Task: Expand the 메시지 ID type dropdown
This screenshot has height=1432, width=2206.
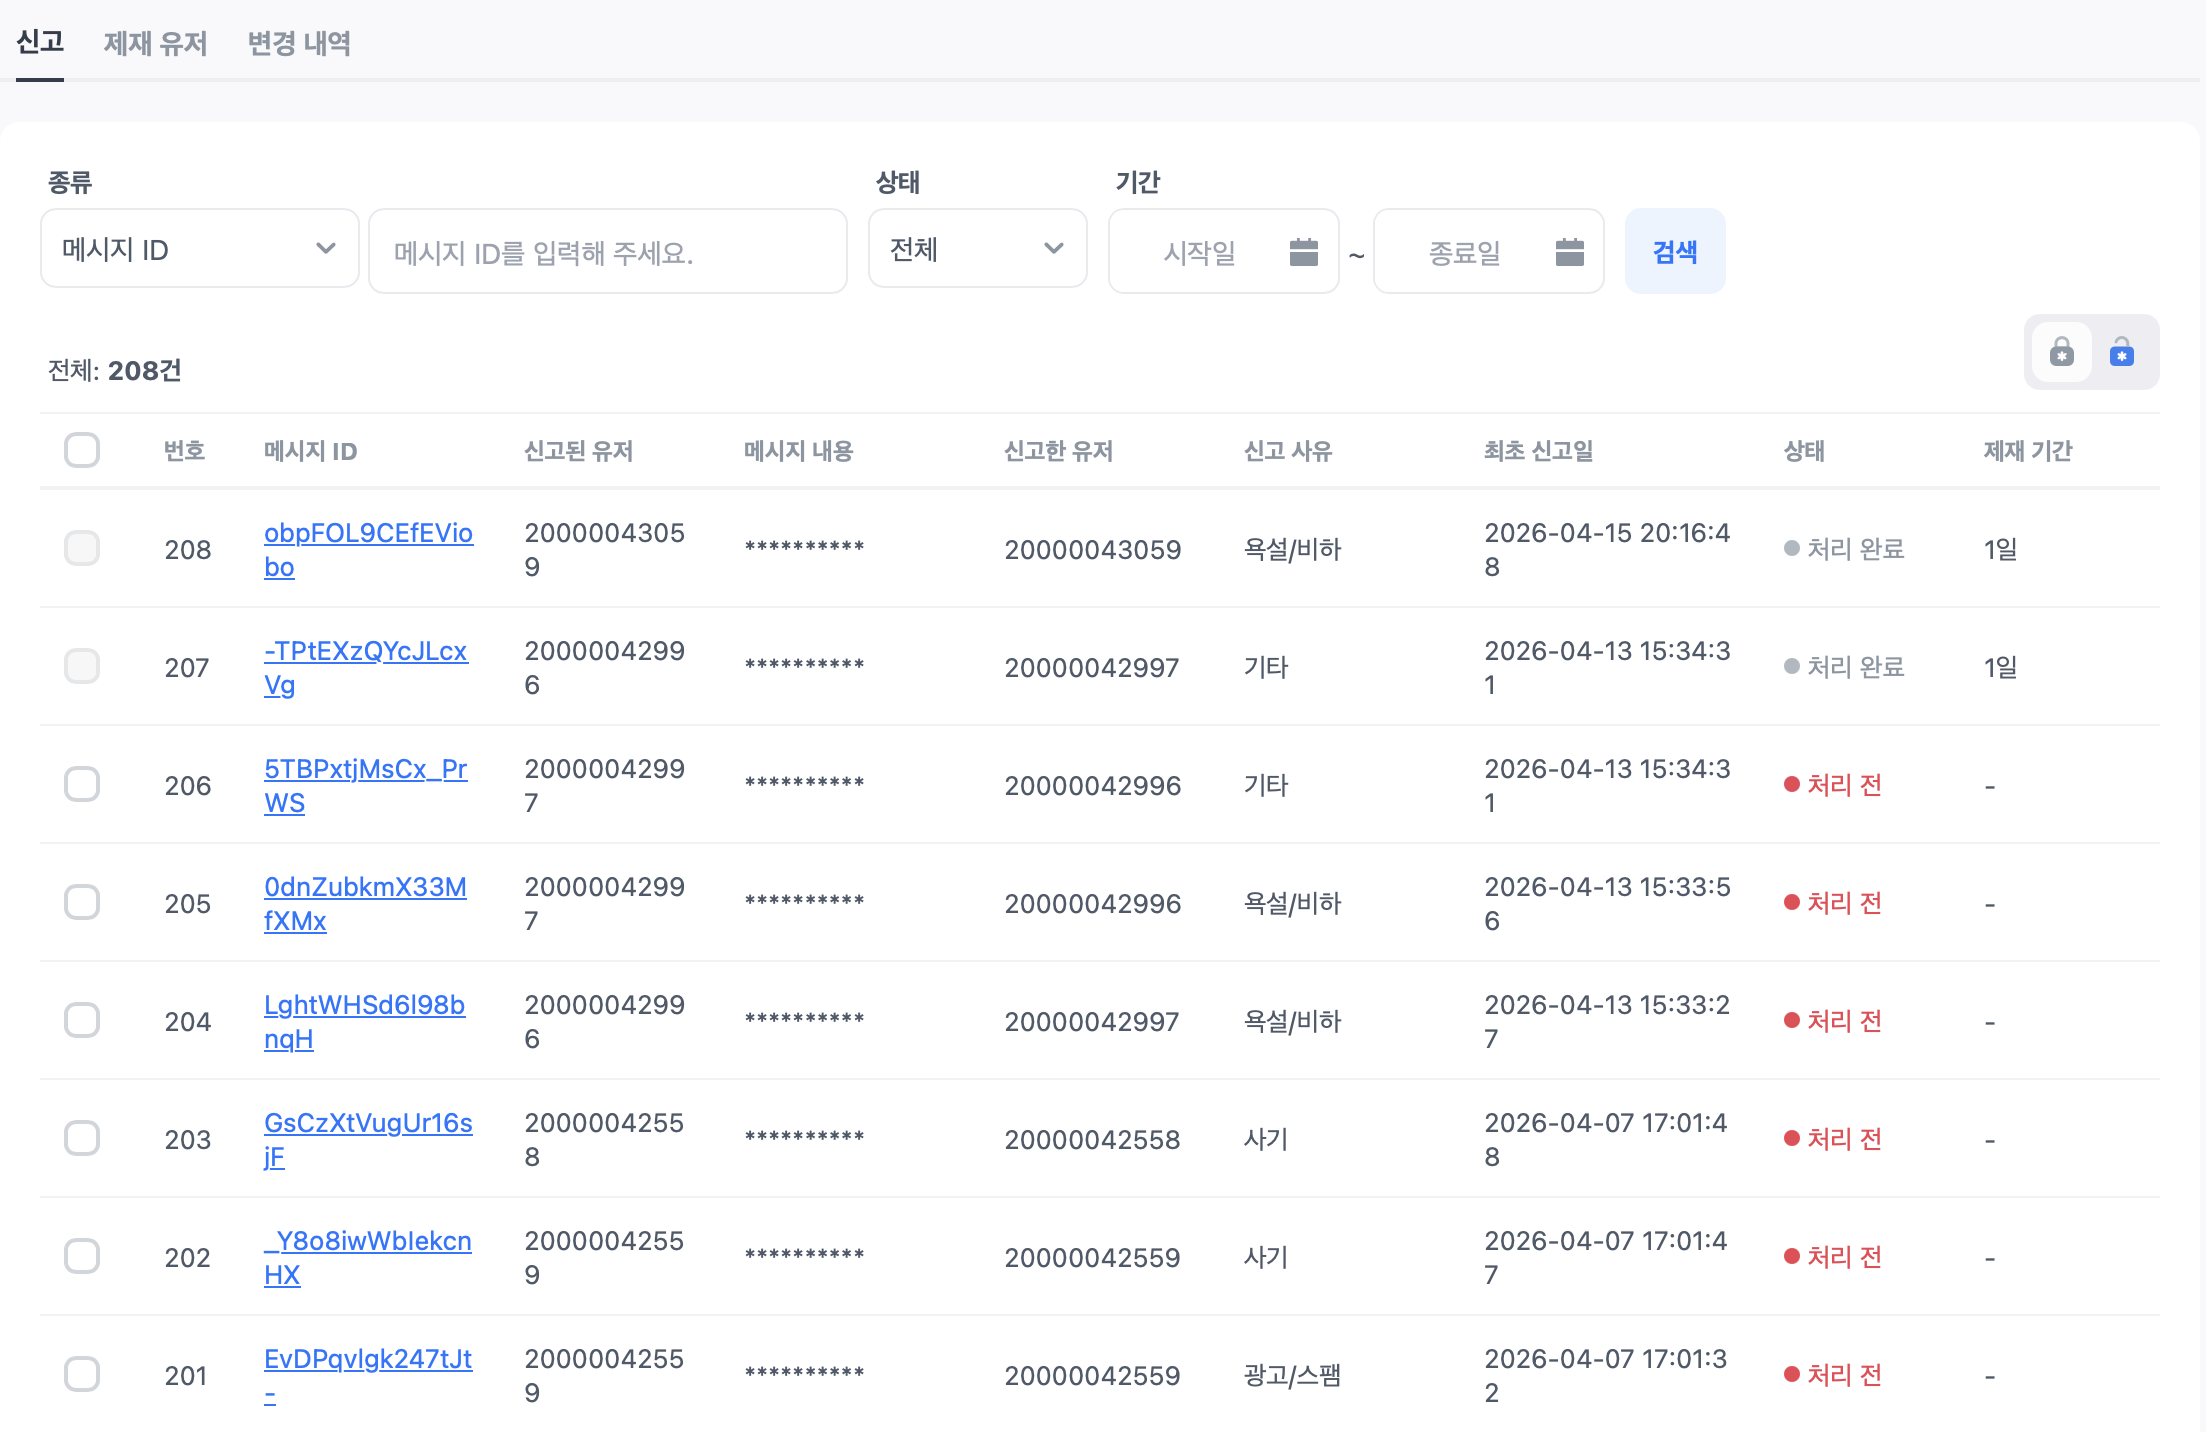Action: click(x=199, y=249)
